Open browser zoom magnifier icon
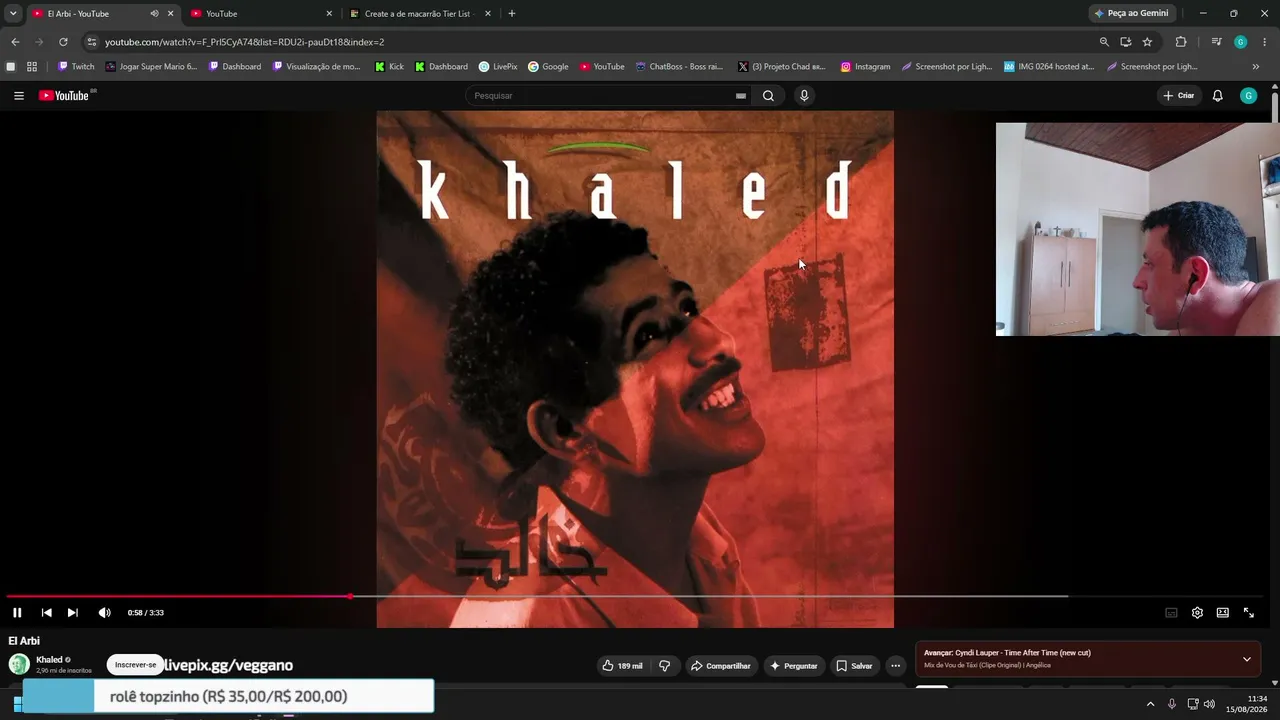This screenshot has height=720, width=1280. (1104, 42)
